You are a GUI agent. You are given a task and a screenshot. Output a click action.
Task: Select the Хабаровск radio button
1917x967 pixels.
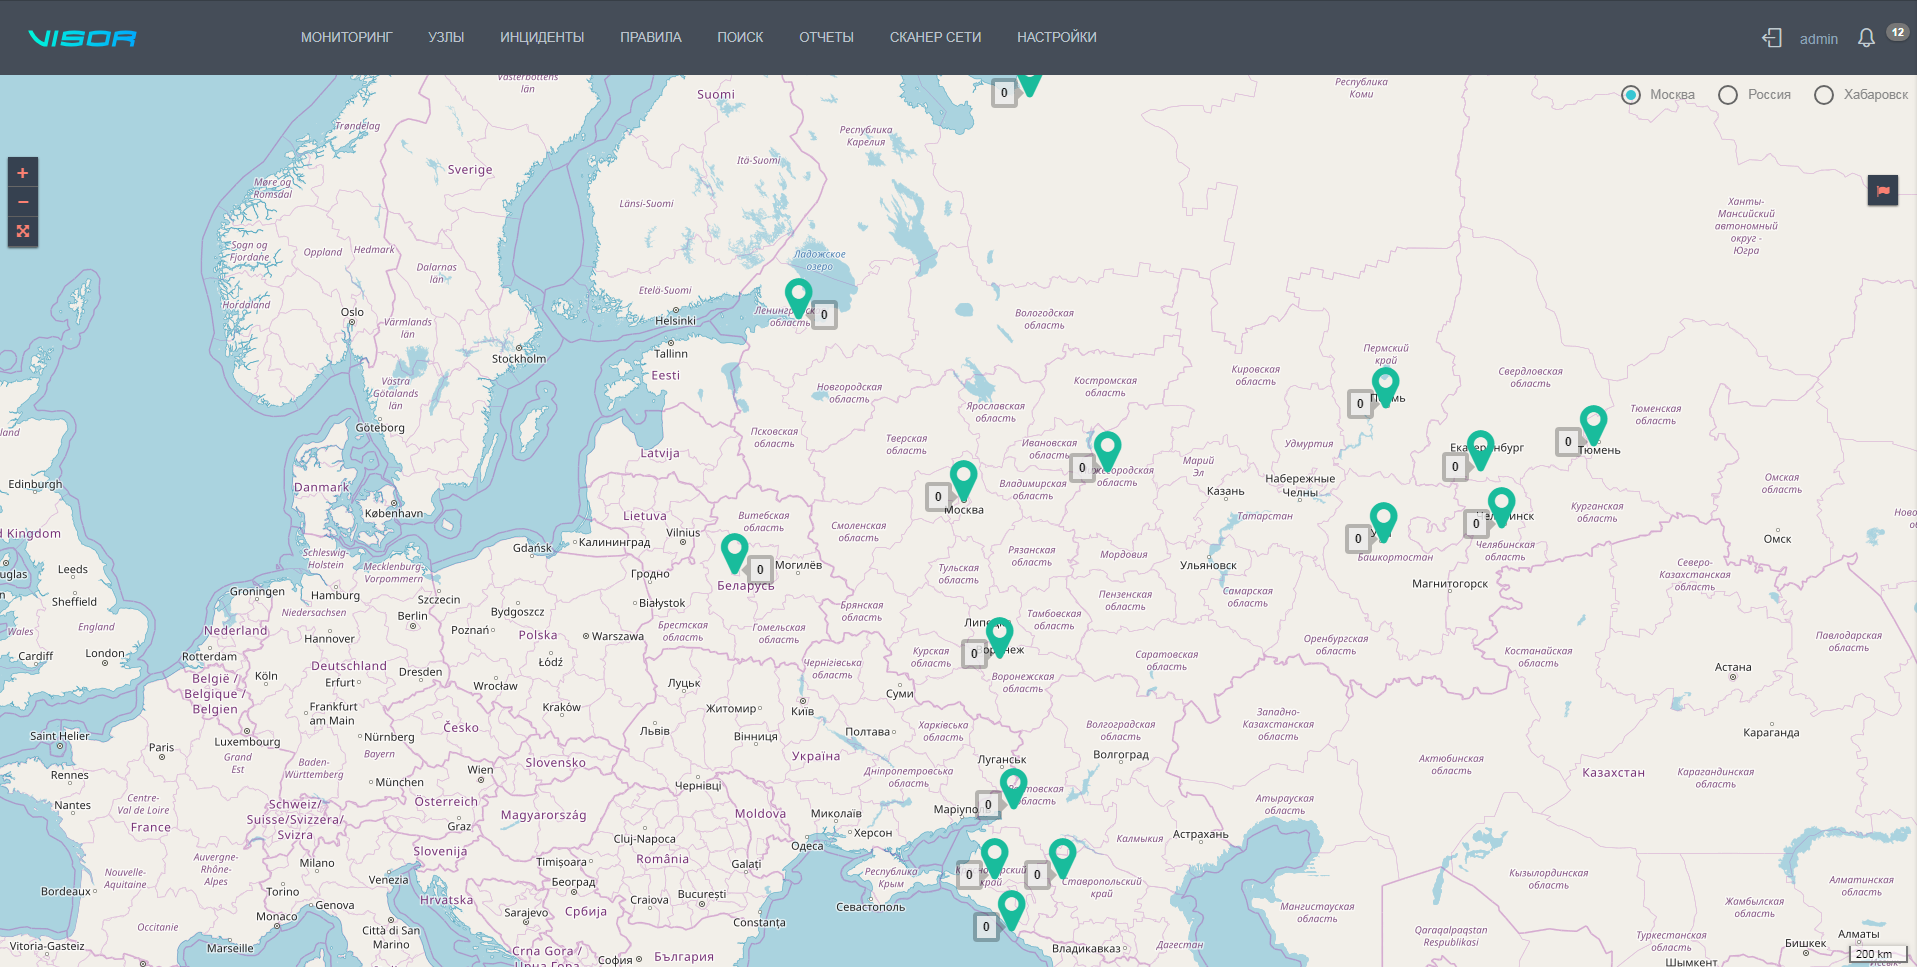[x=1824, y=95]
